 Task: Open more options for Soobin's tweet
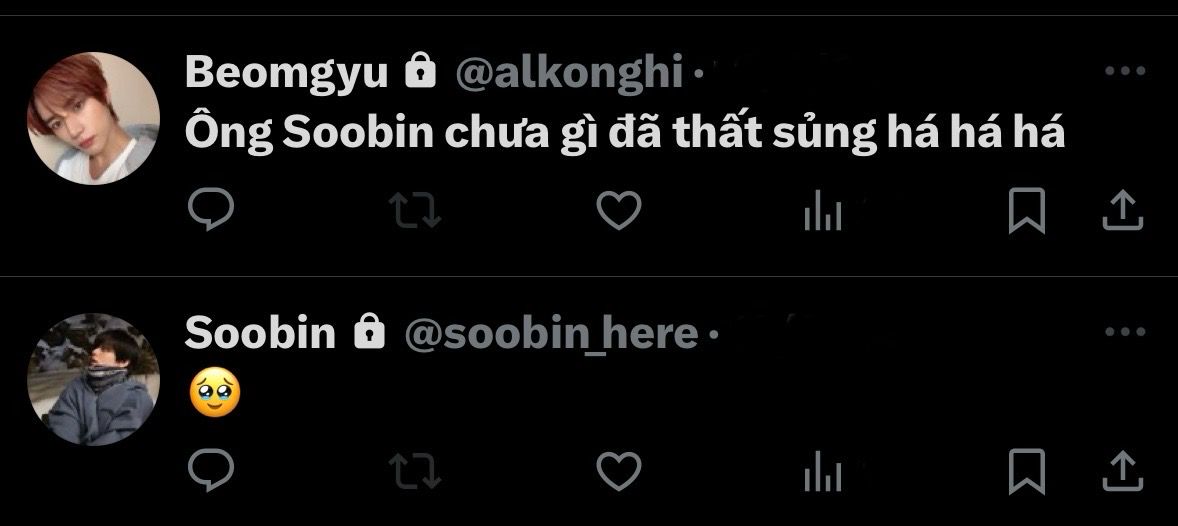pyautogui.click(x=1125, y=331)
